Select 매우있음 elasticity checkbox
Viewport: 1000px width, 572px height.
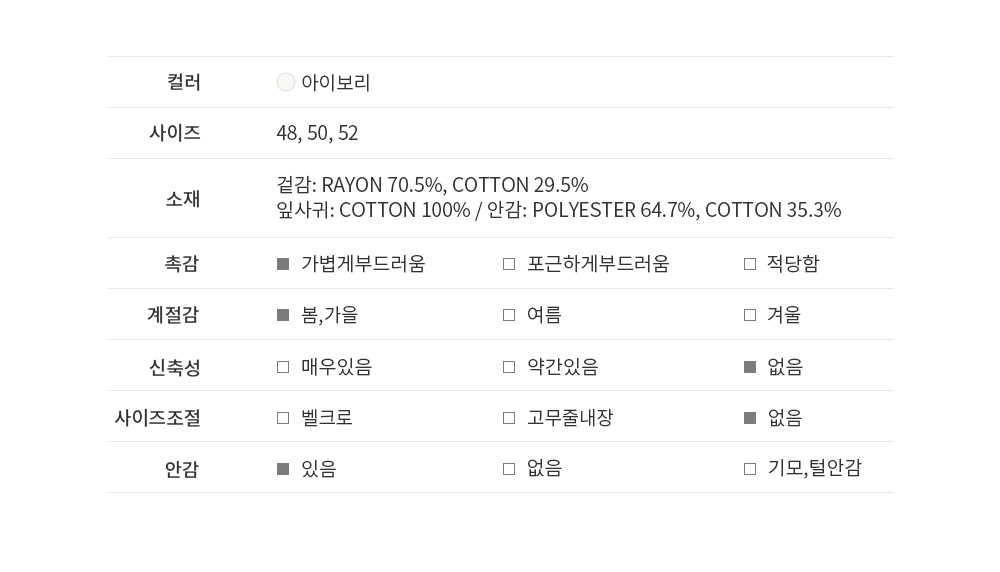point(283,367)
